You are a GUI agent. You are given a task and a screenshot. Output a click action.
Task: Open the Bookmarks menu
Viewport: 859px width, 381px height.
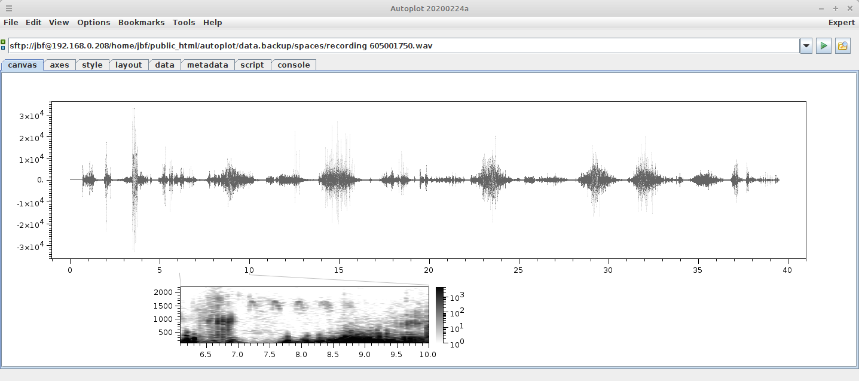(x=141, y=22)
